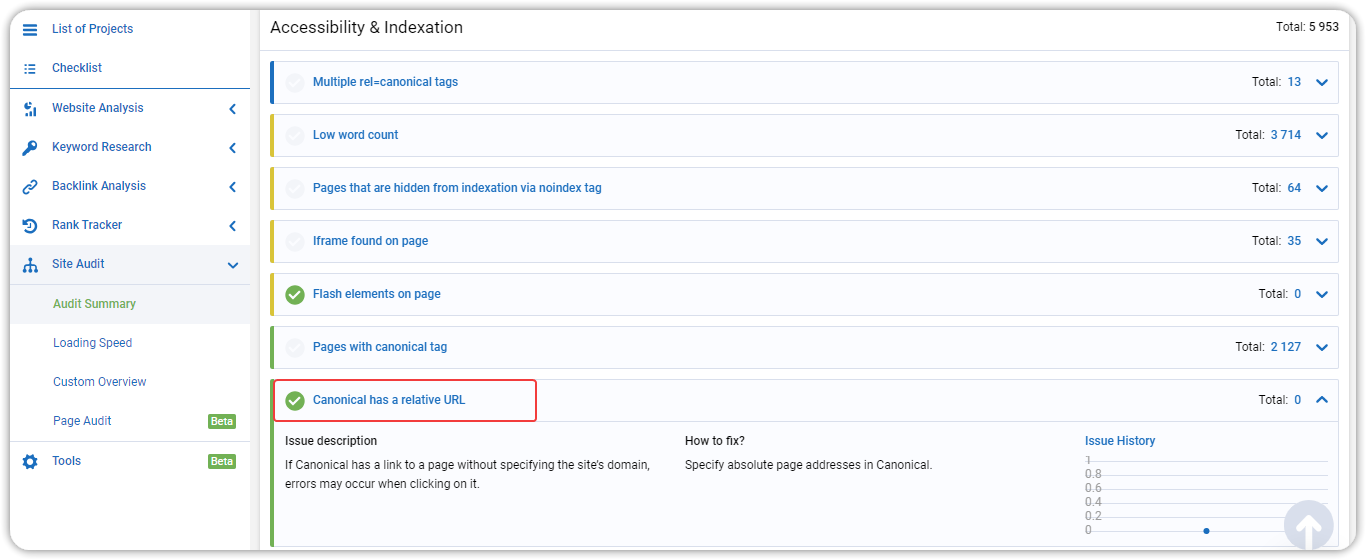Click the Tools gear icon
Screen dimensions: 1366x560
[30, 461]
